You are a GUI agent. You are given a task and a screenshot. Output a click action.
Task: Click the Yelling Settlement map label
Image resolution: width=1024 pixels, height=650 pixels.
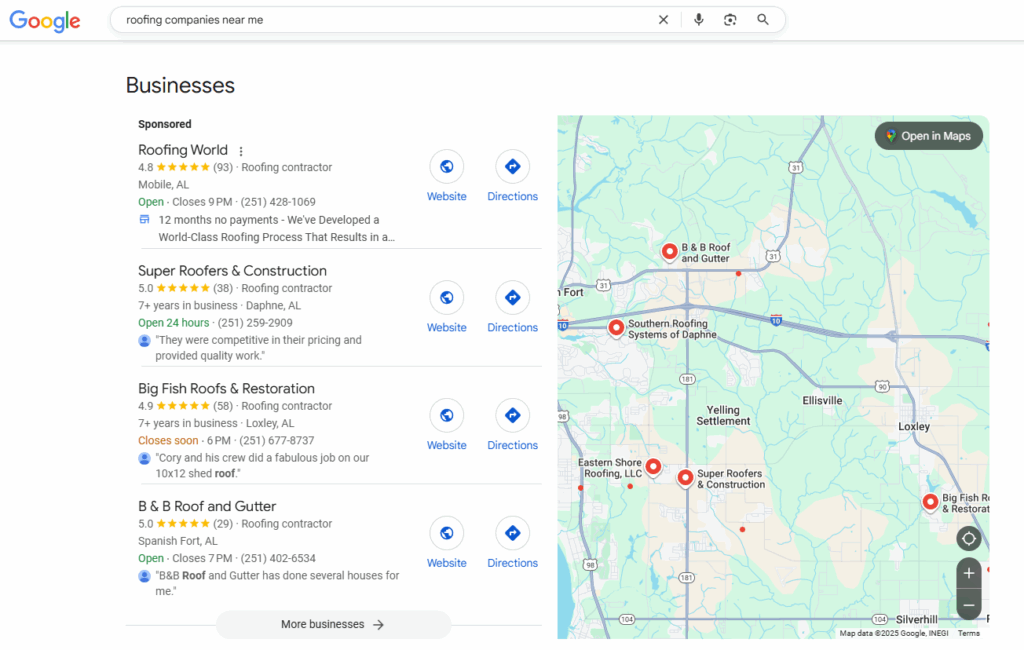tap(723, 415)
